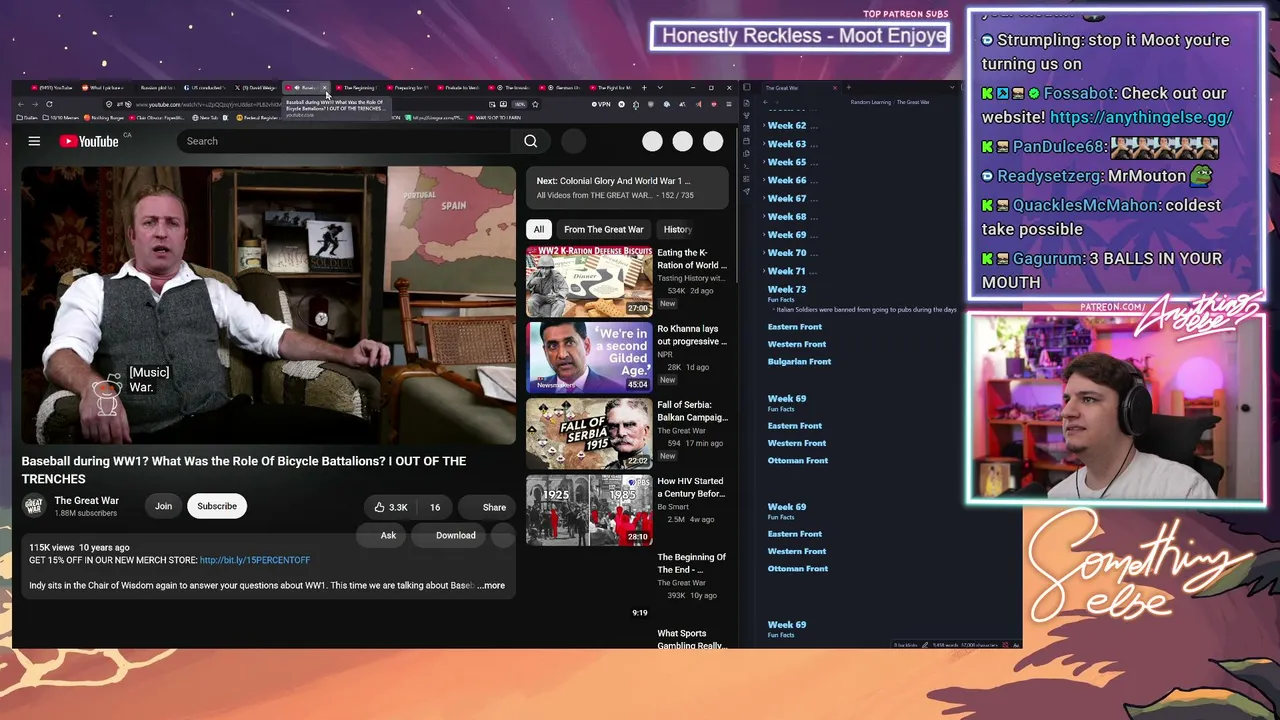Viewport: 1280px width, 720px height.
Task: Close the active Baseball video browser tab
Action: [x=324, y=88]
